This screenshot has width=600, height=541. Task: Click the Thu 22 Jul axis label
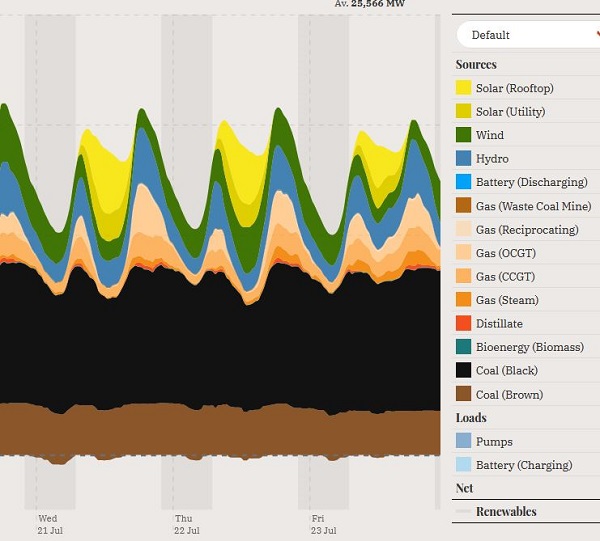tap(187, 524)
